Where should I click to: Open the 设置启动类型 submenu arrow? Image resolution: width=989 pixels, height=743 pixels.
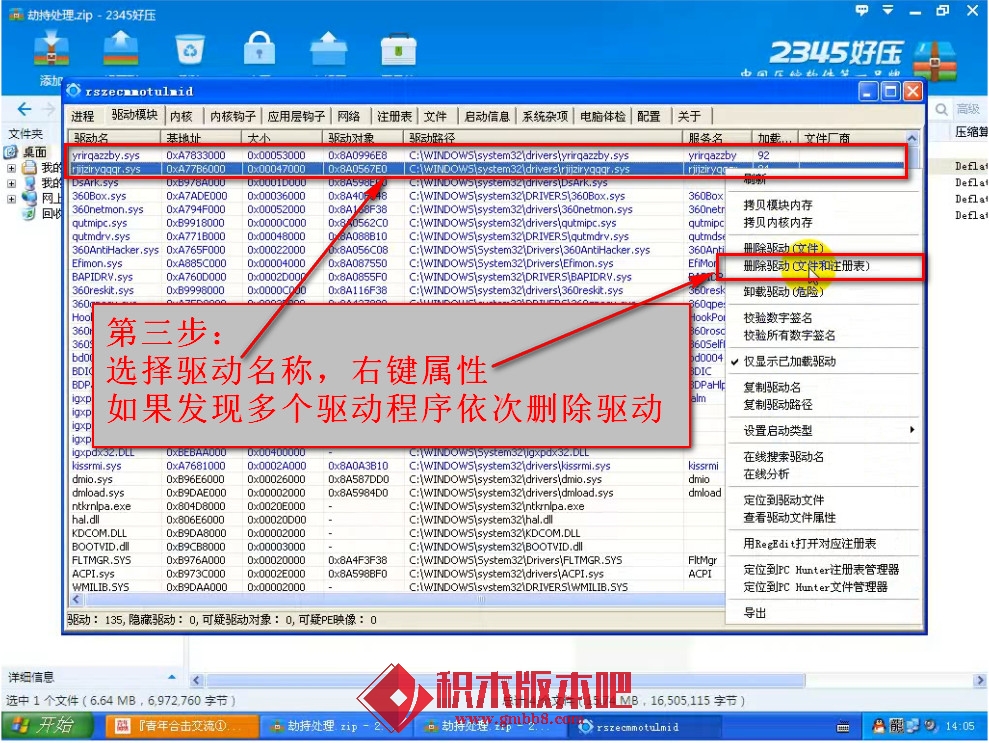(x=911, y=430)
